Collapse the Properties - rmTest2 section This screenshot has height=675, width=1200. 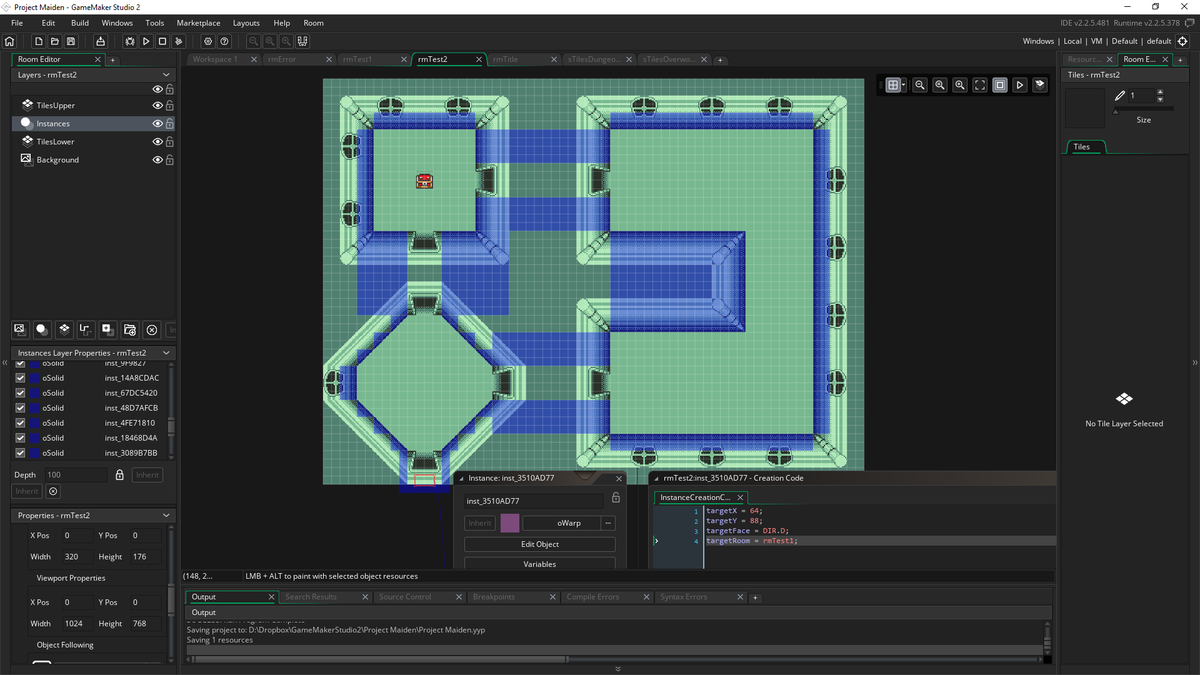click(x=166, y=515)
